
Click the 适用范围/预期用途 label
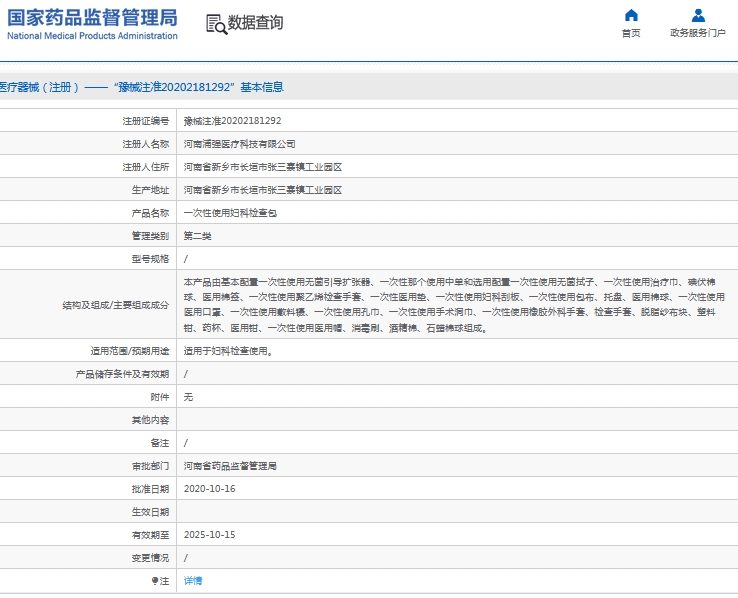click(129, 351)
